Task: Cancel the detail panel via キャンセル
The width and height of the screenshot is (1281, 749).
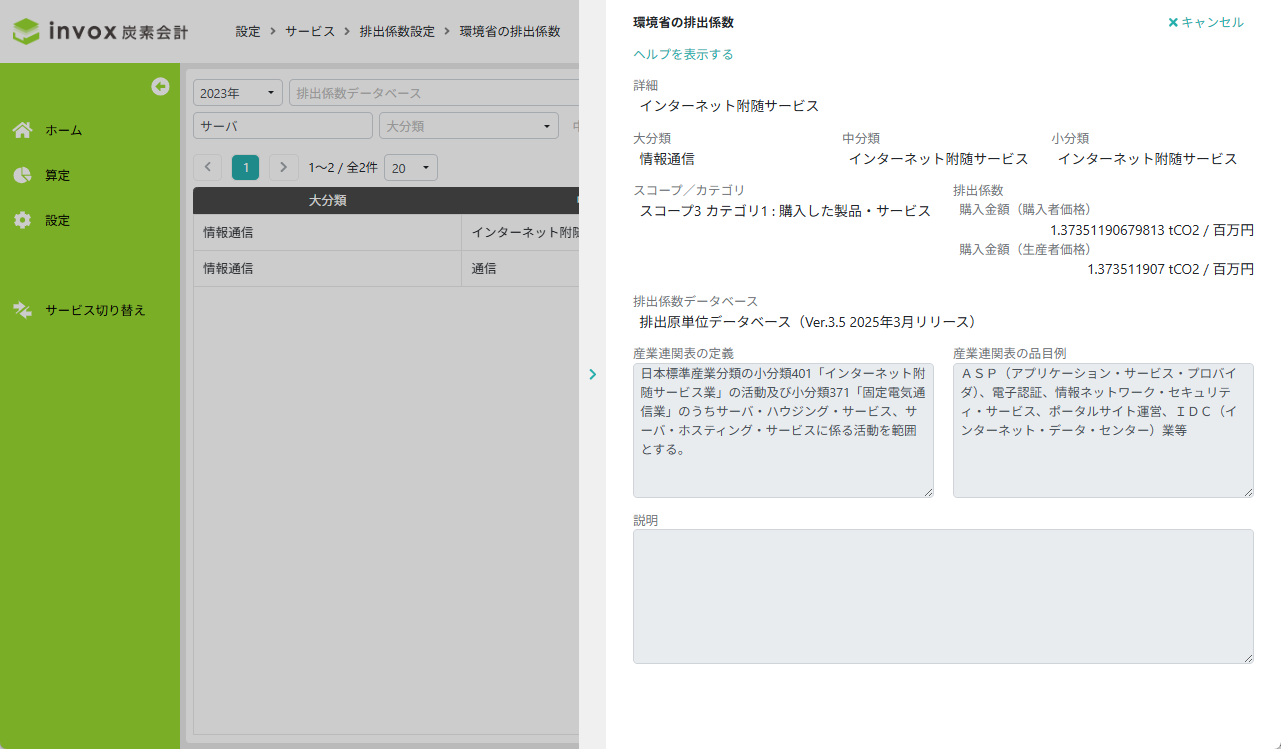Action: 1206,22
